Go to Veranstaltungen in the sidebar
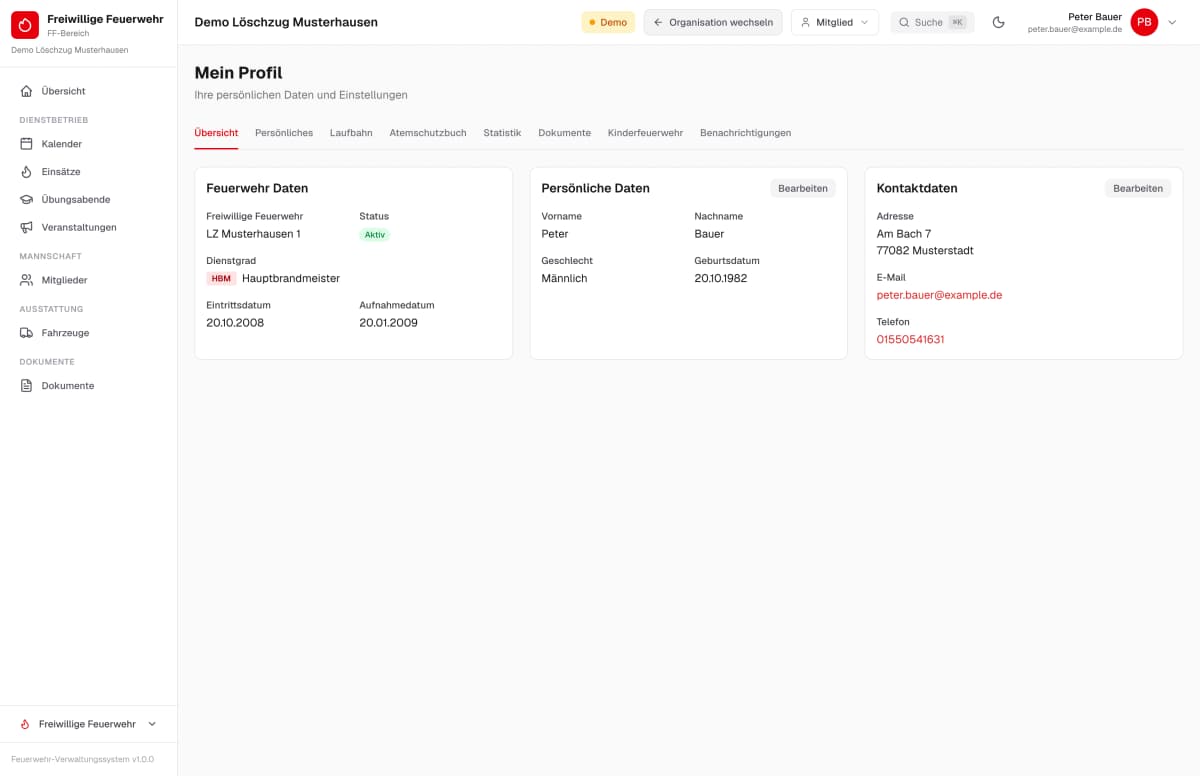 pyautogui.click(x=89, y=227)
